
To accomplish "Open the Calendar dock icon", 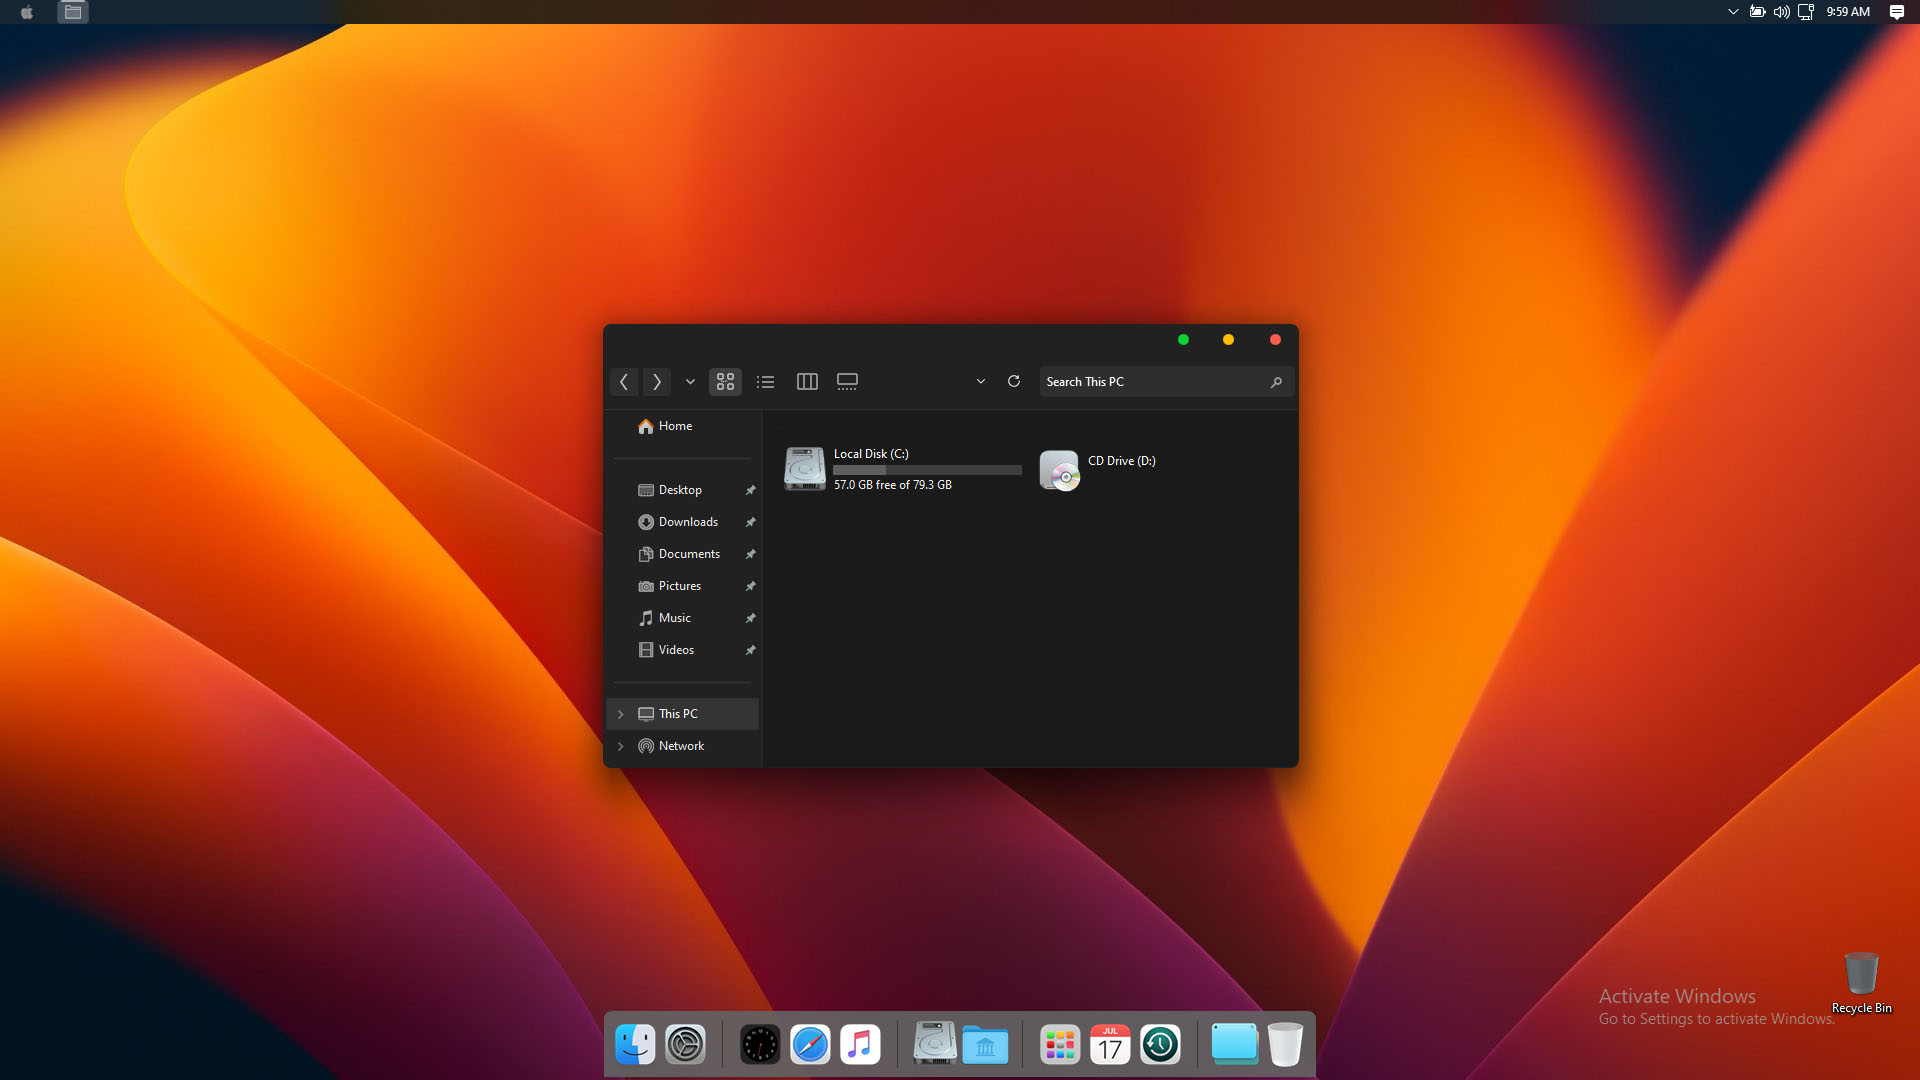I will (1110, 1045).
